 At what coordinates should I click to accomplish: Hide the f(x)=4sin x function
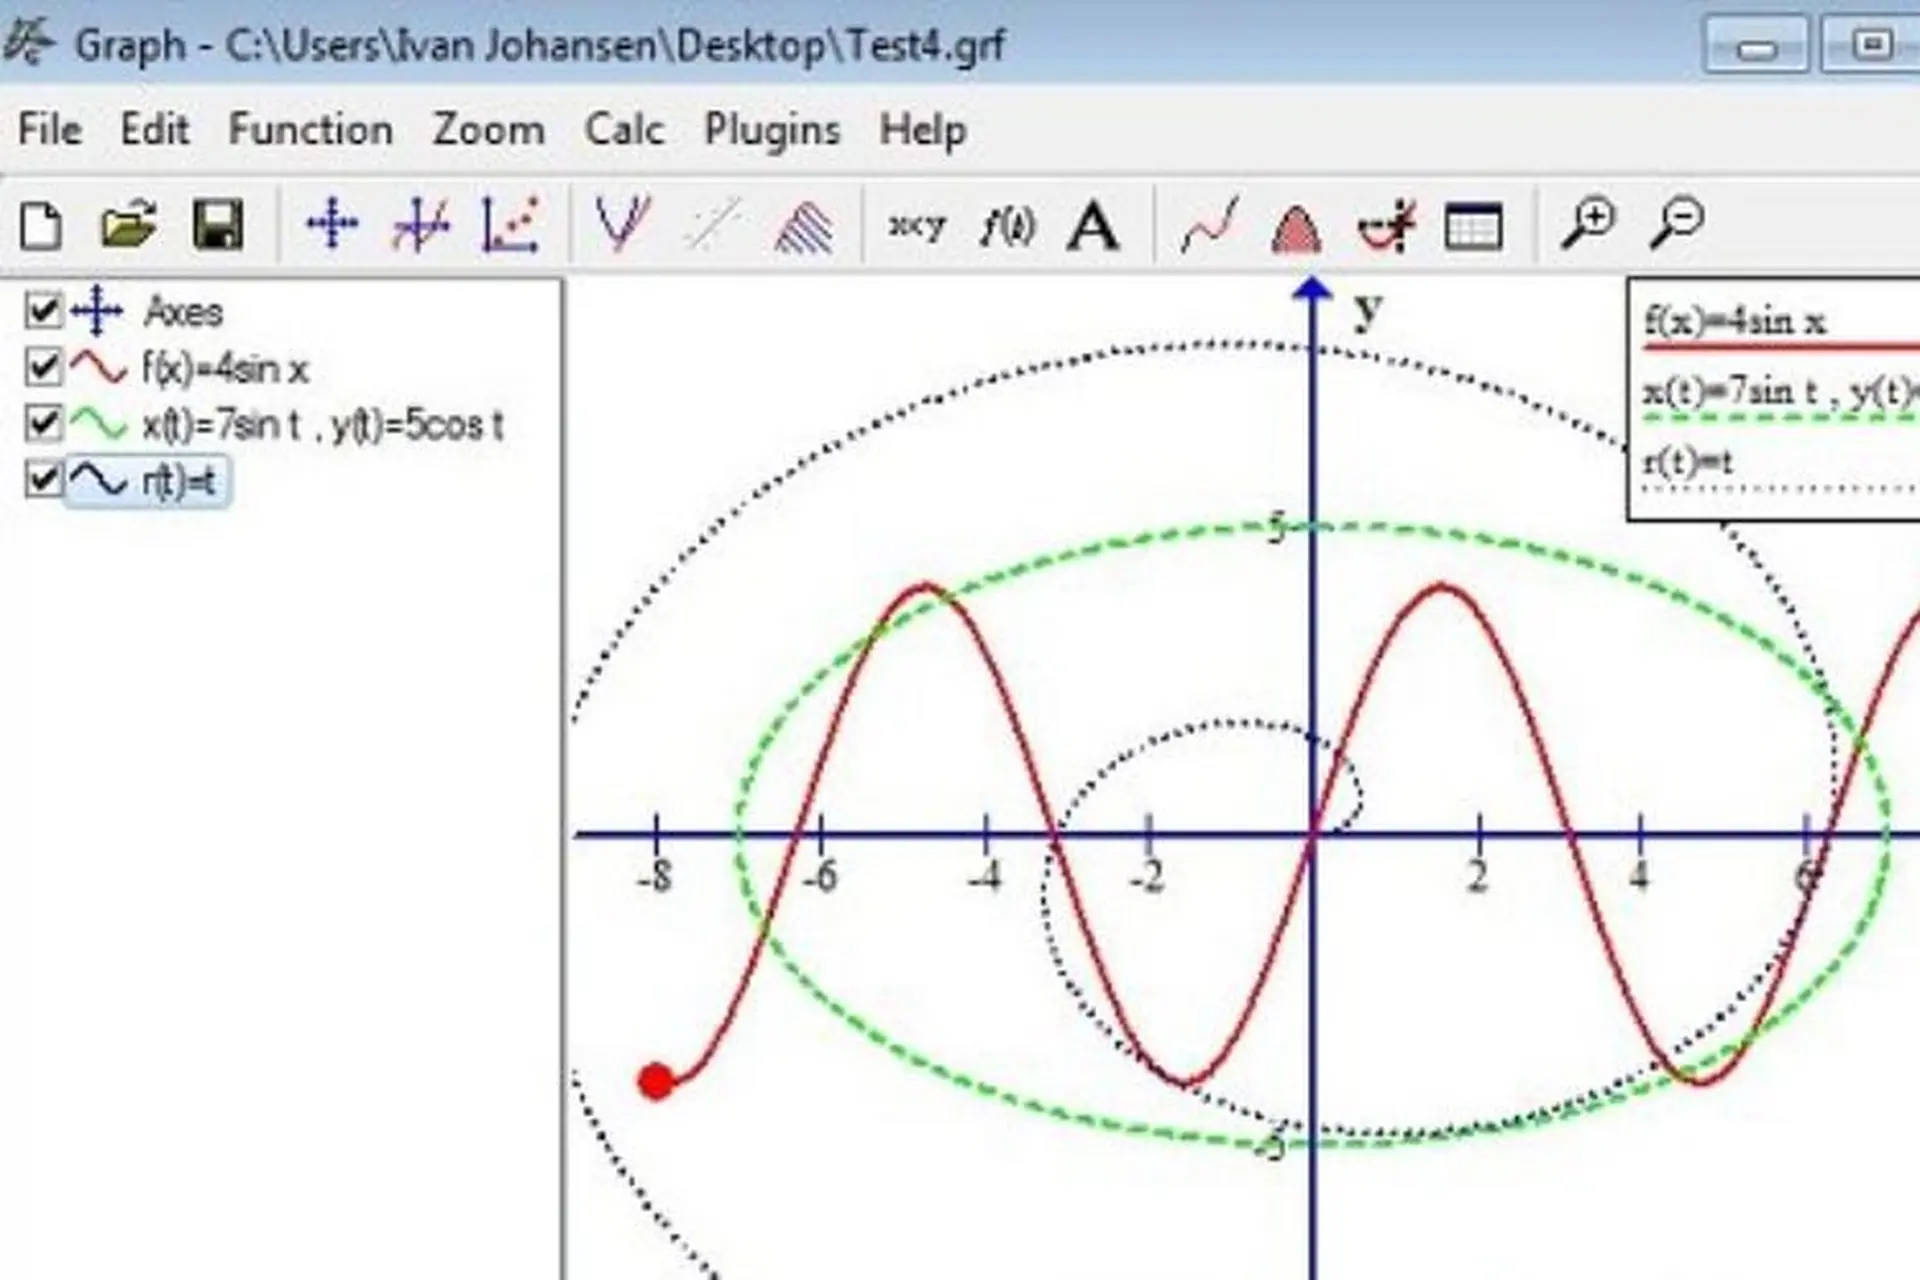click(x=43, y=368)
